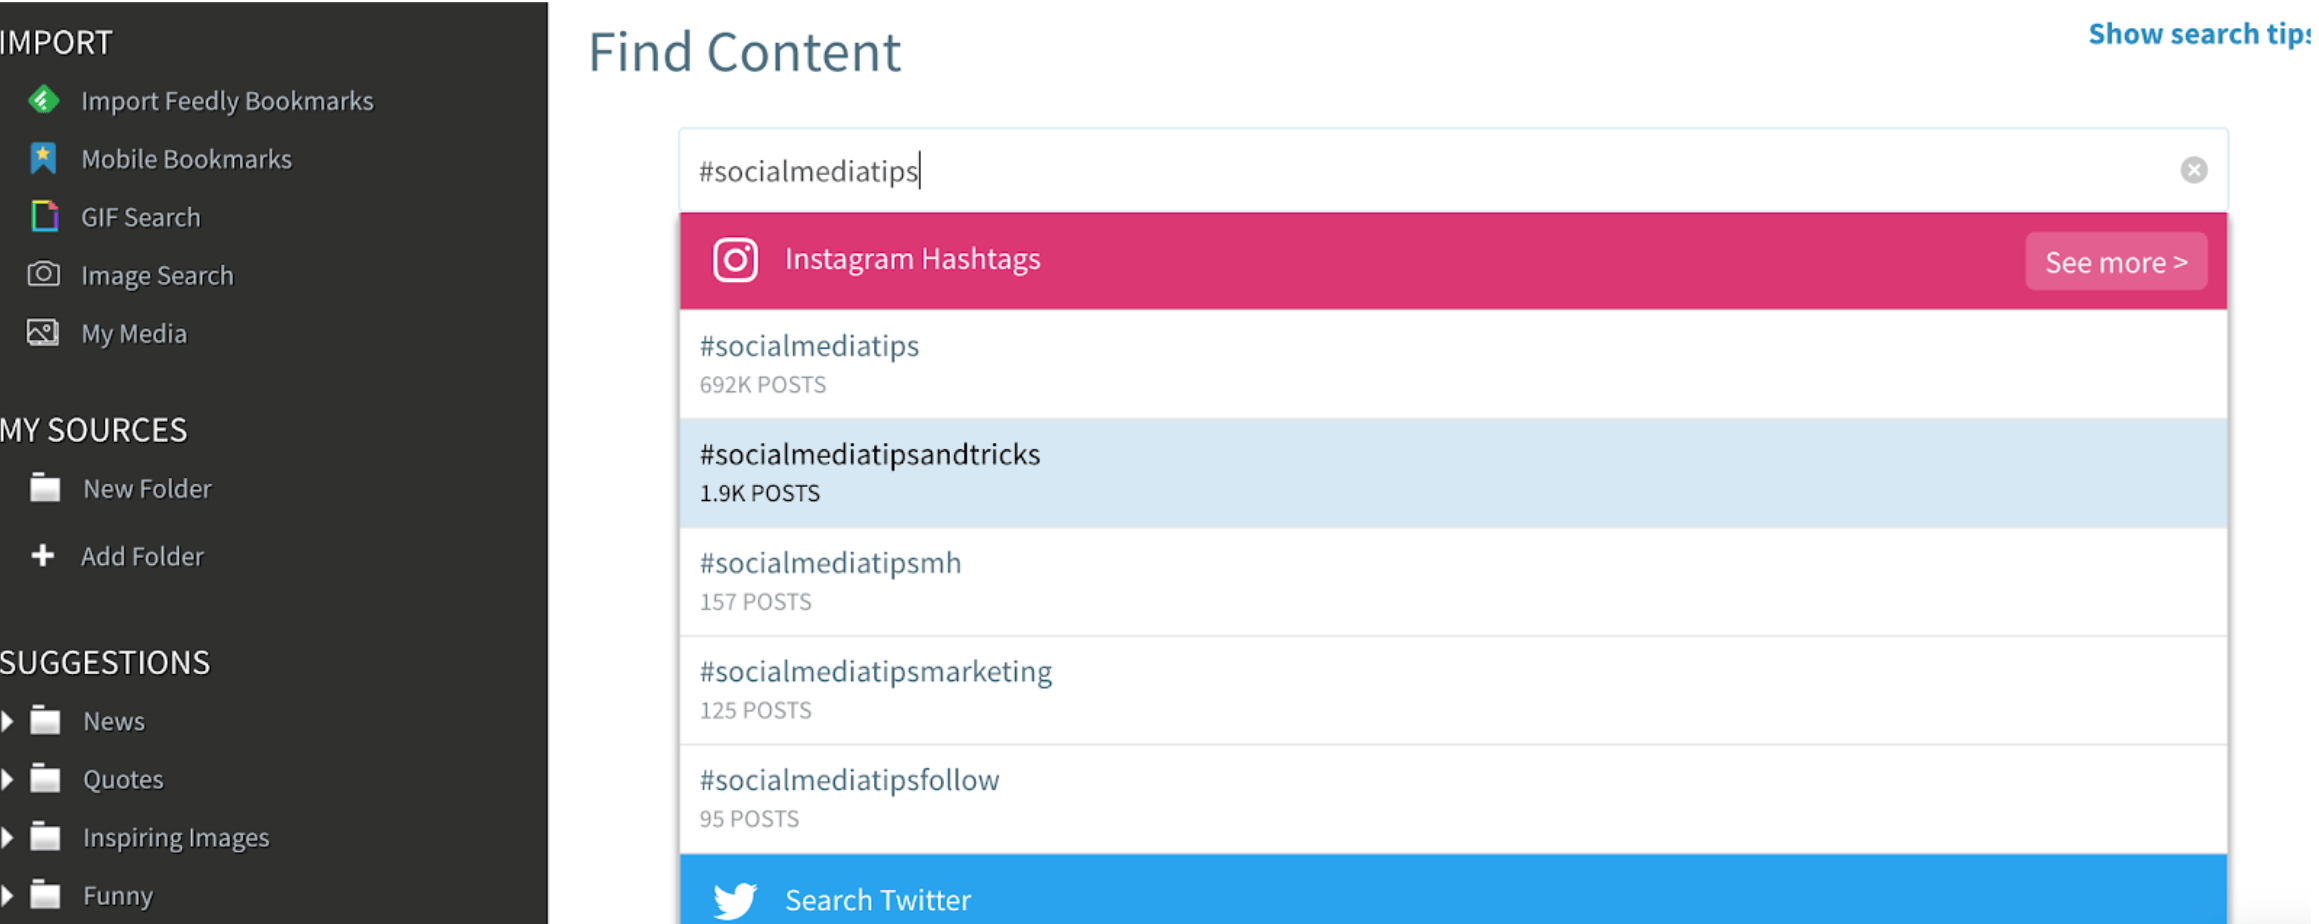The width and height of the screenshot is (2319, 924).
Task: Click the plus icon for Add Folder
Action: 42,555
